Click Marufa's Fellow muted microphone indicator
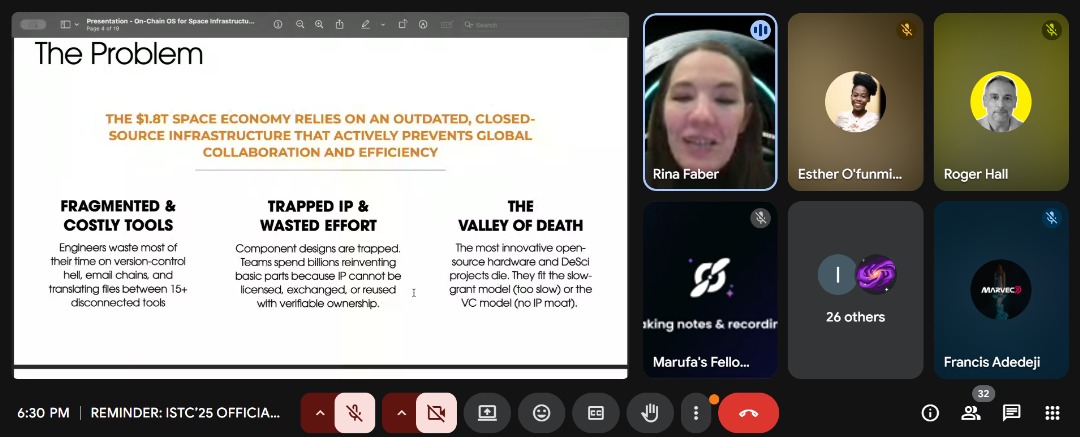 (x=760, y=218)
